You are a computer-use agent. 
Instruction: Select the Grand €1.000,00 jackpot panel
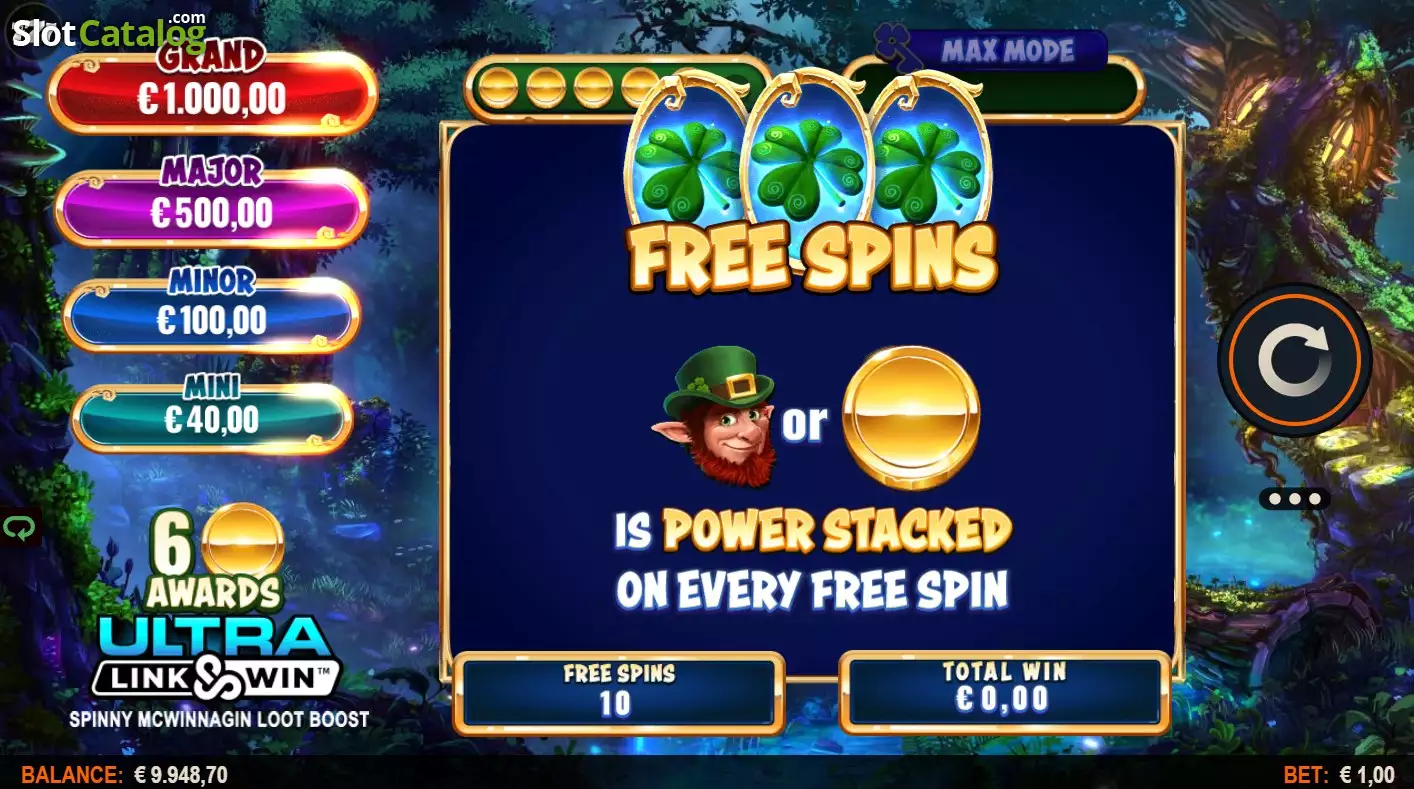[212, 93]
